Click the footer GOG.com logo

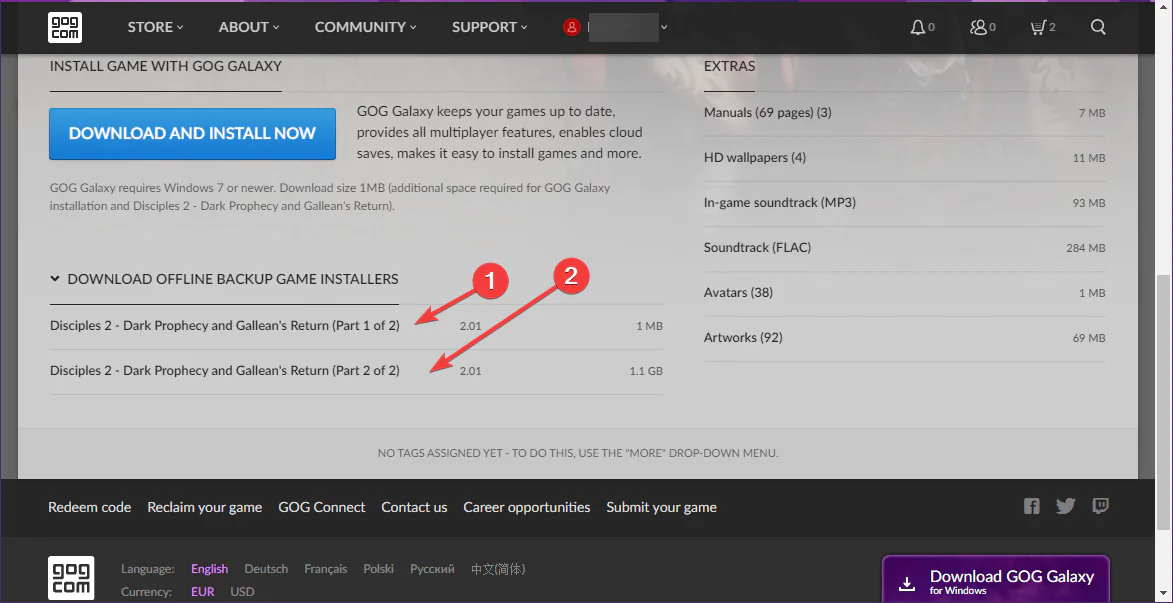coord(71,578)
